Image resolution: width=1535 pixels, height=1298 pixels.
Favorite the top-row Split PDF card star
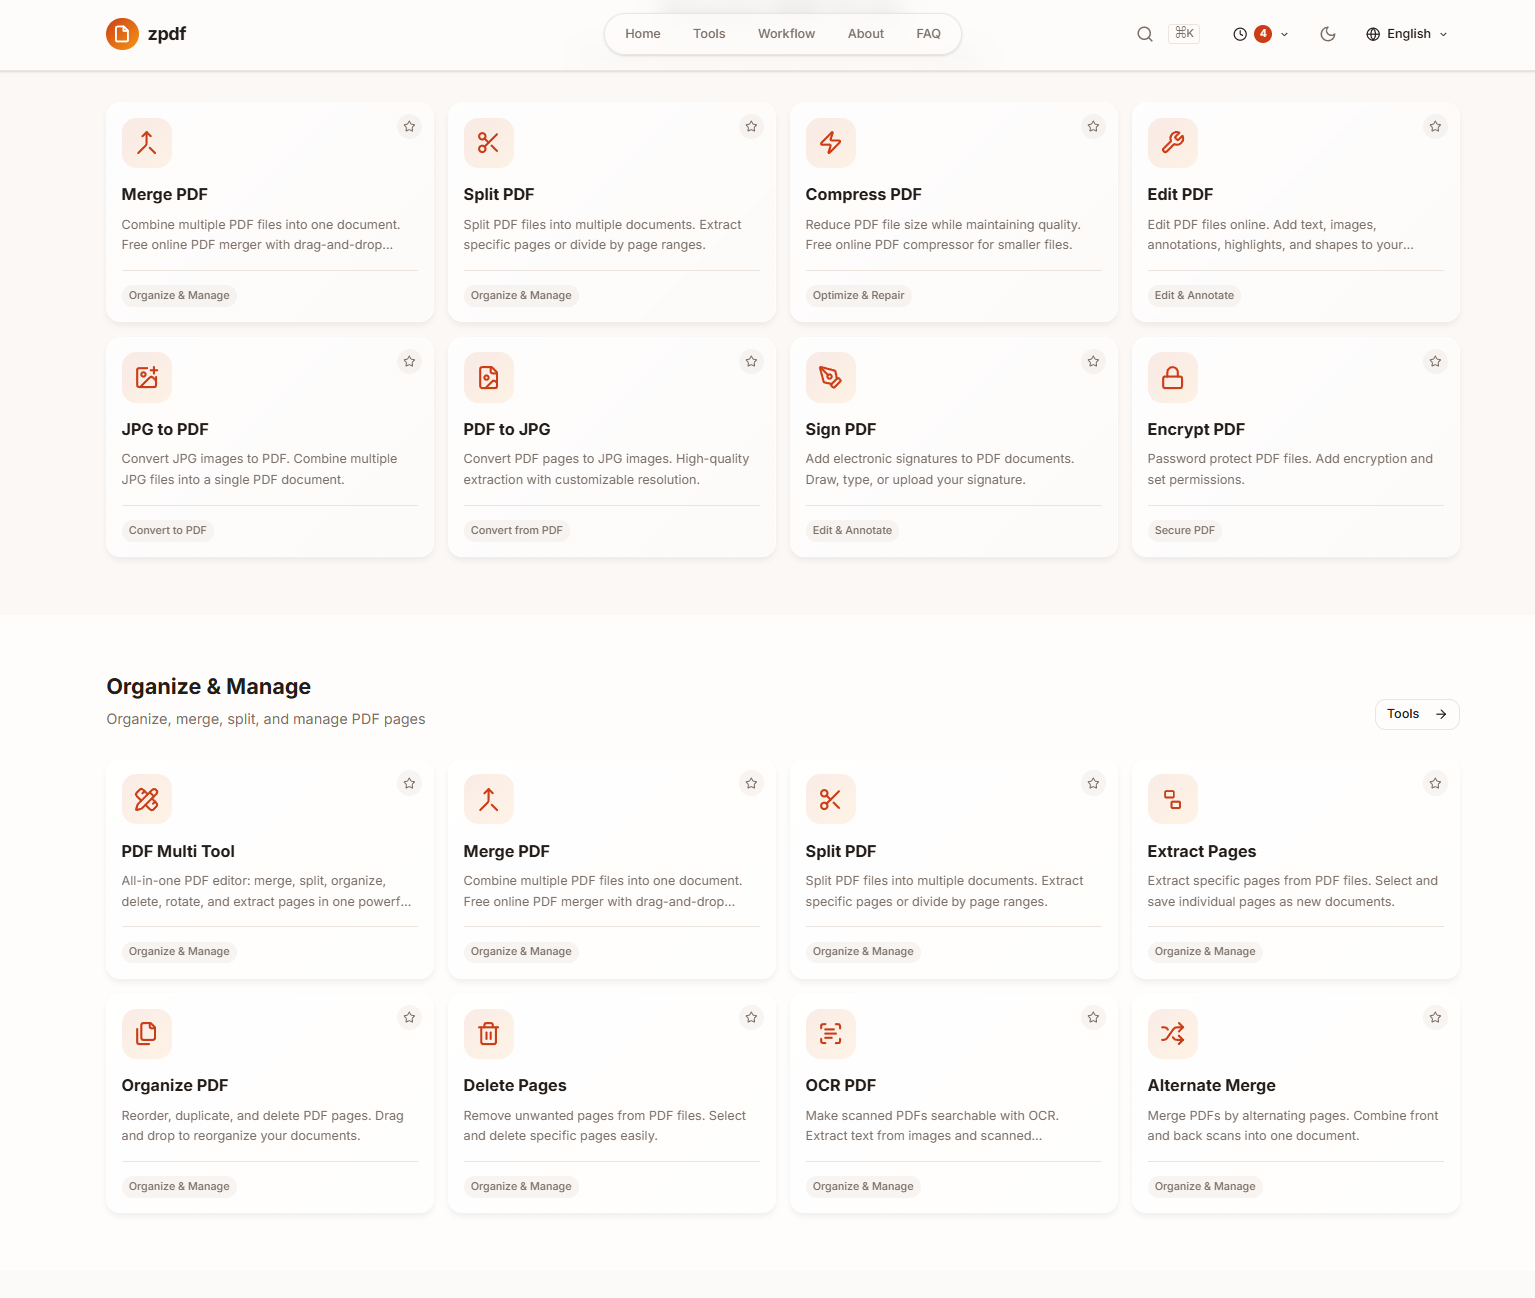(751, 126)
